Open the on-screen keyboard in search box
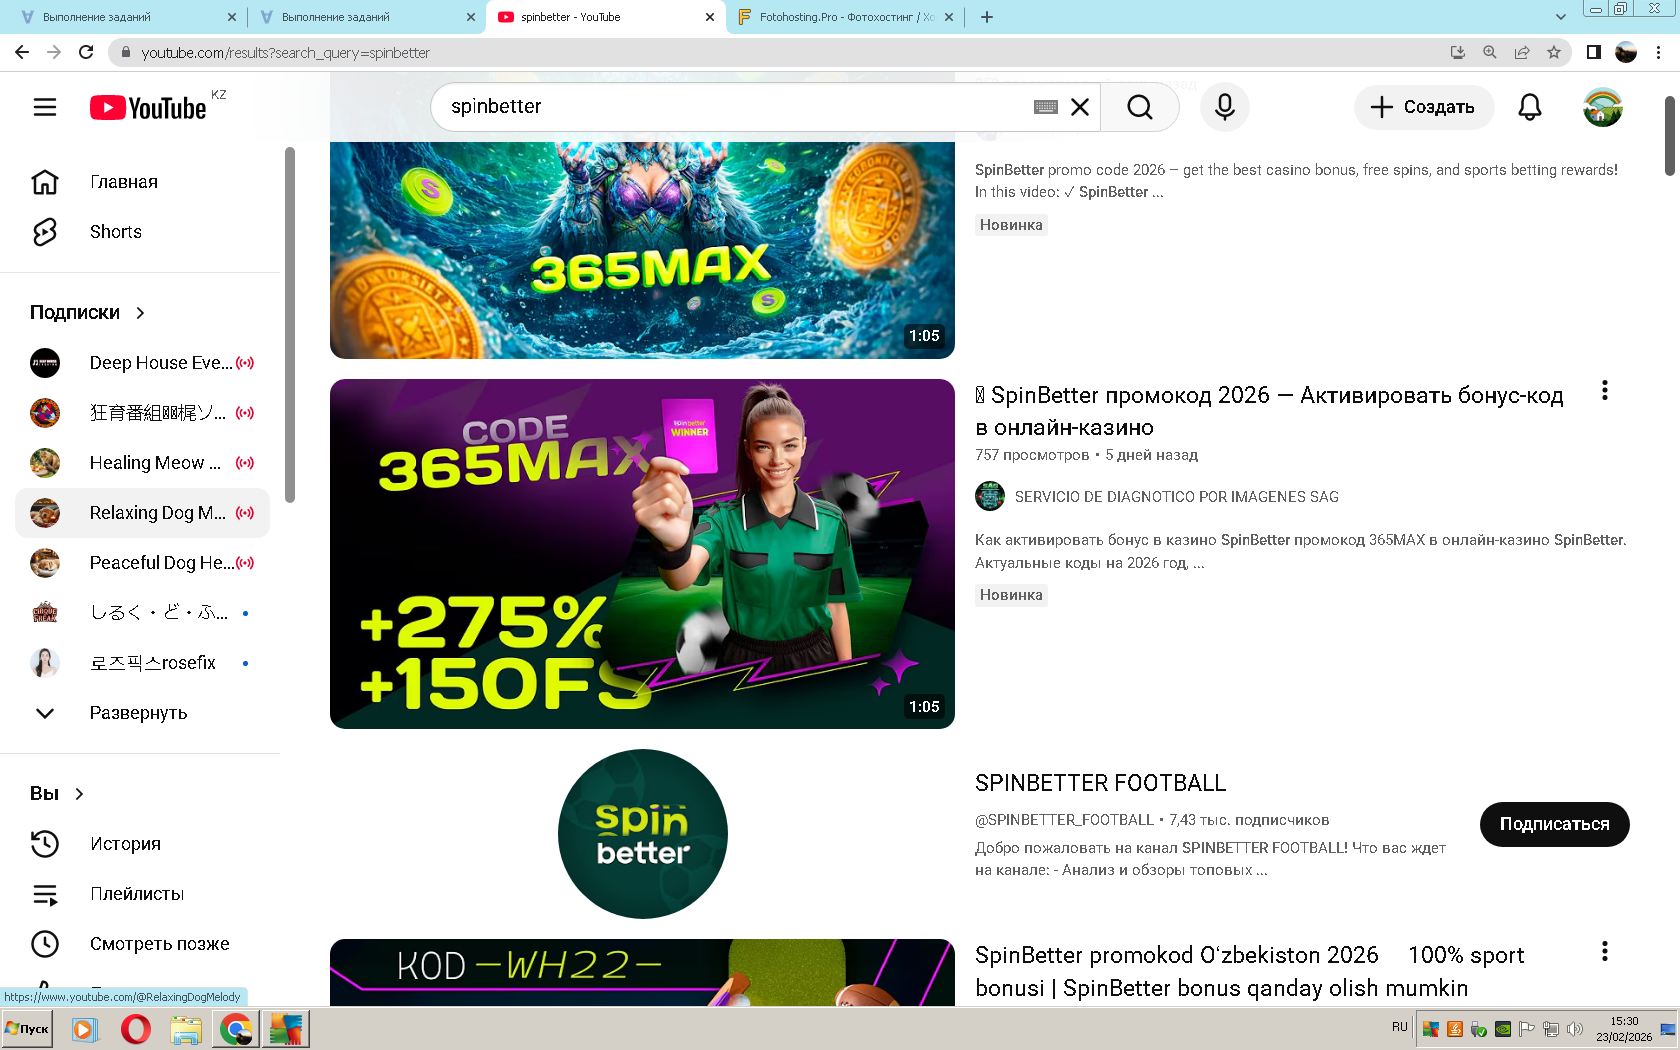 [1046, 107]
